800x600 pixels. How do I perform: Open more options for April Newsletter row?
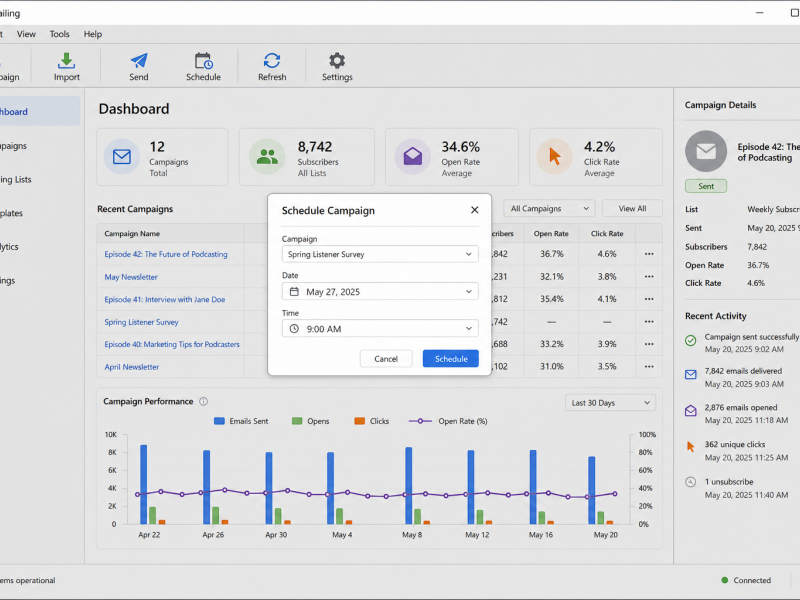click(649, 366)
